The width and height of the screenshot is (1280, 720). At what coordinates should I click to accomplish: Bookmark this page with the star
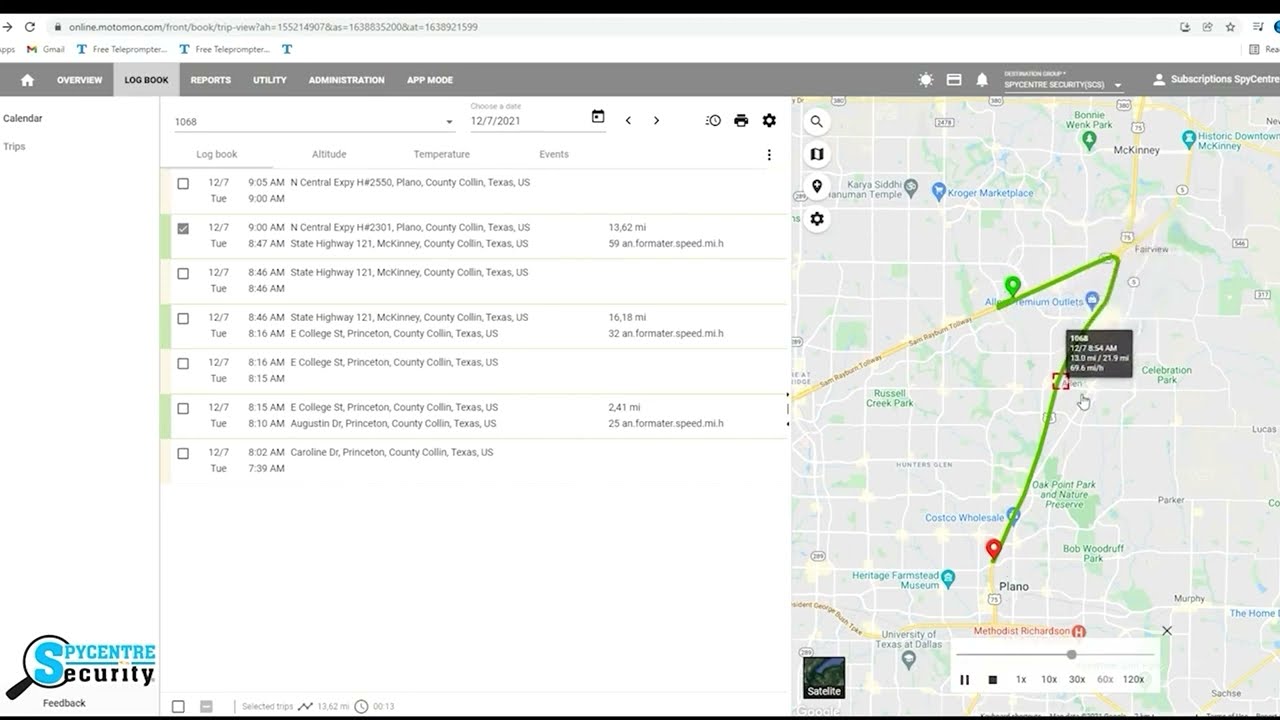coord(1231,27)
